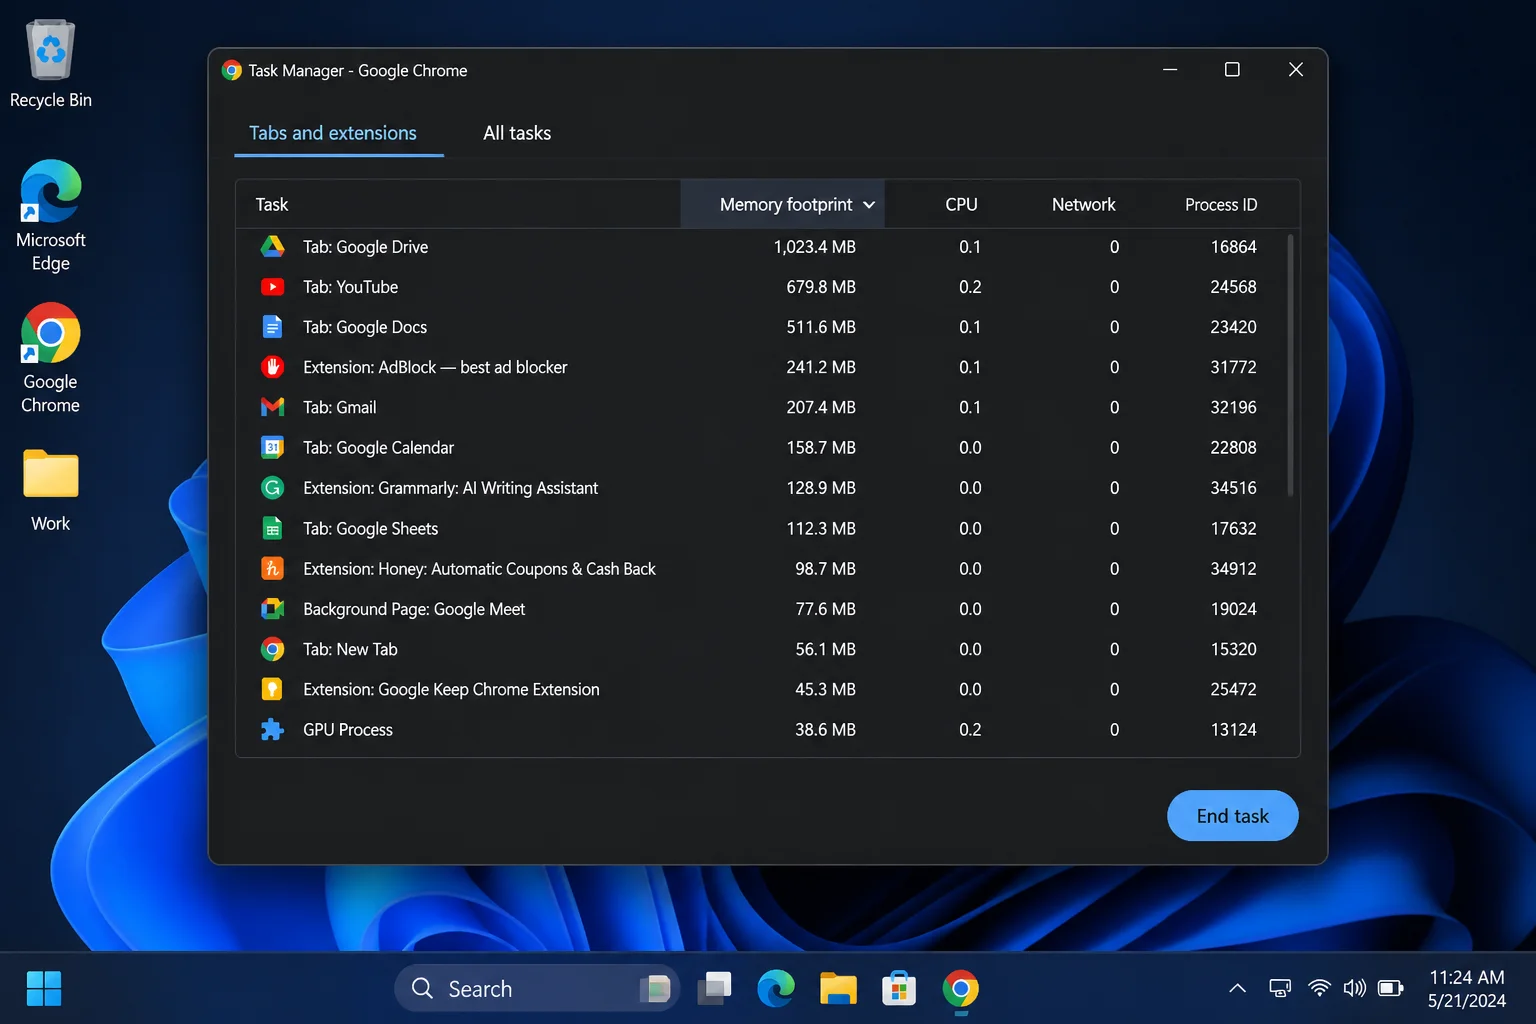Viewport: 1536px width, 1024px height.
Task: Click the YouTube tab icon
Action: click(x=272, y=287)
